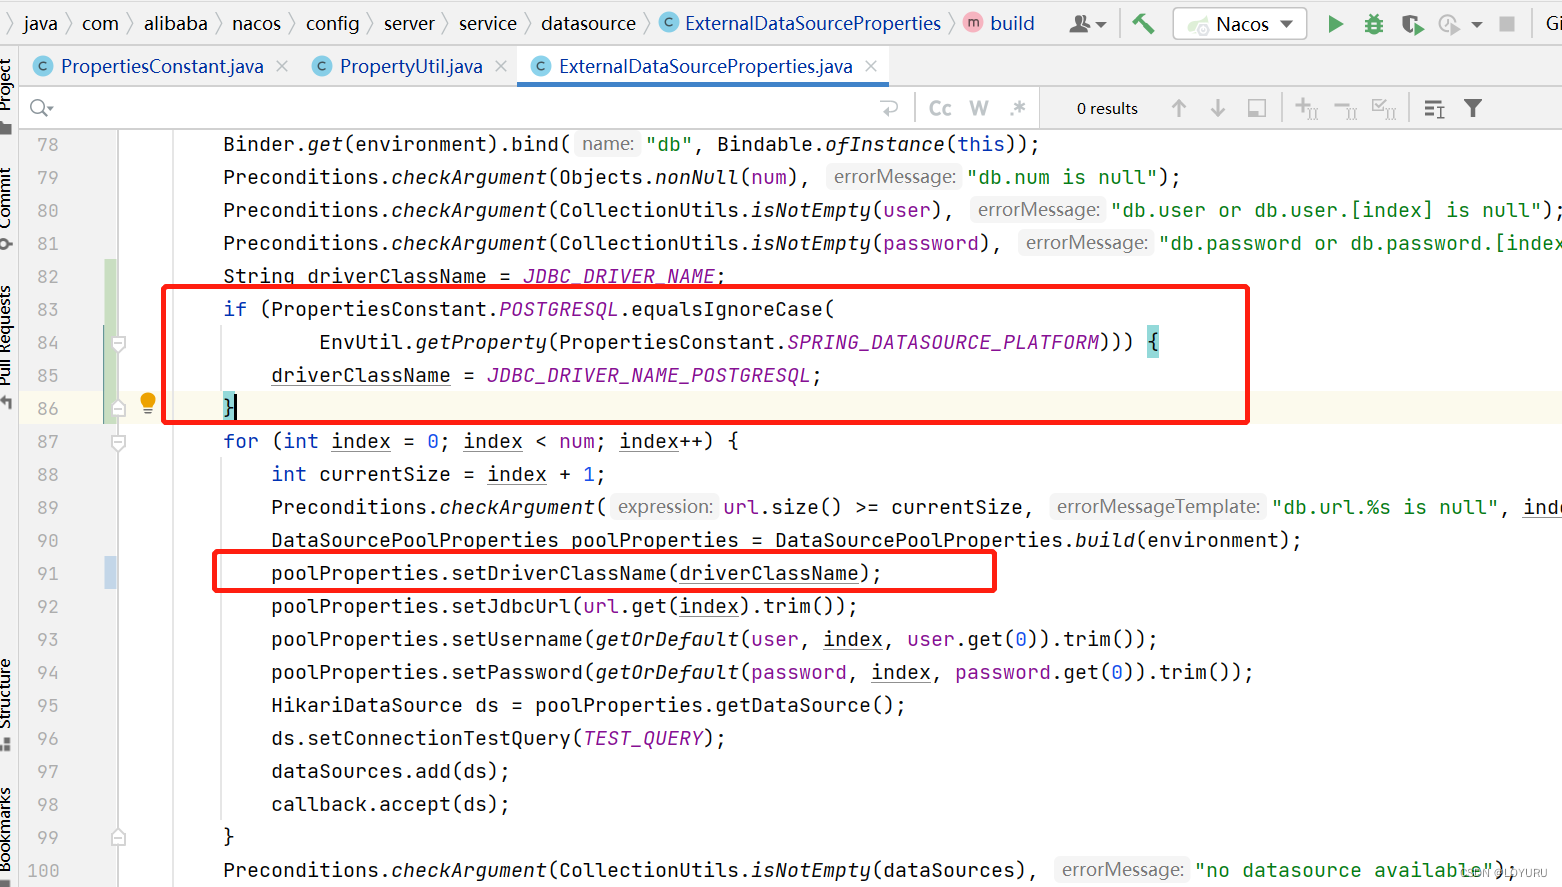The height and width of the screenshot is (887, 1562).
Task: Click the Build project hammer icon
Action: pyautogui.click(x=1143, y=23)
